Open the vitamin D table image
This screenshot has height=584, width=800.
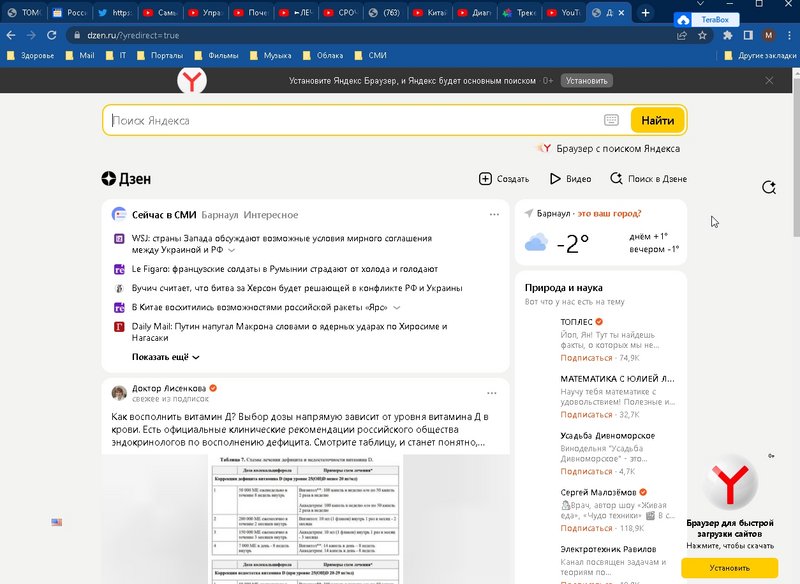click(x=305, y=519)
